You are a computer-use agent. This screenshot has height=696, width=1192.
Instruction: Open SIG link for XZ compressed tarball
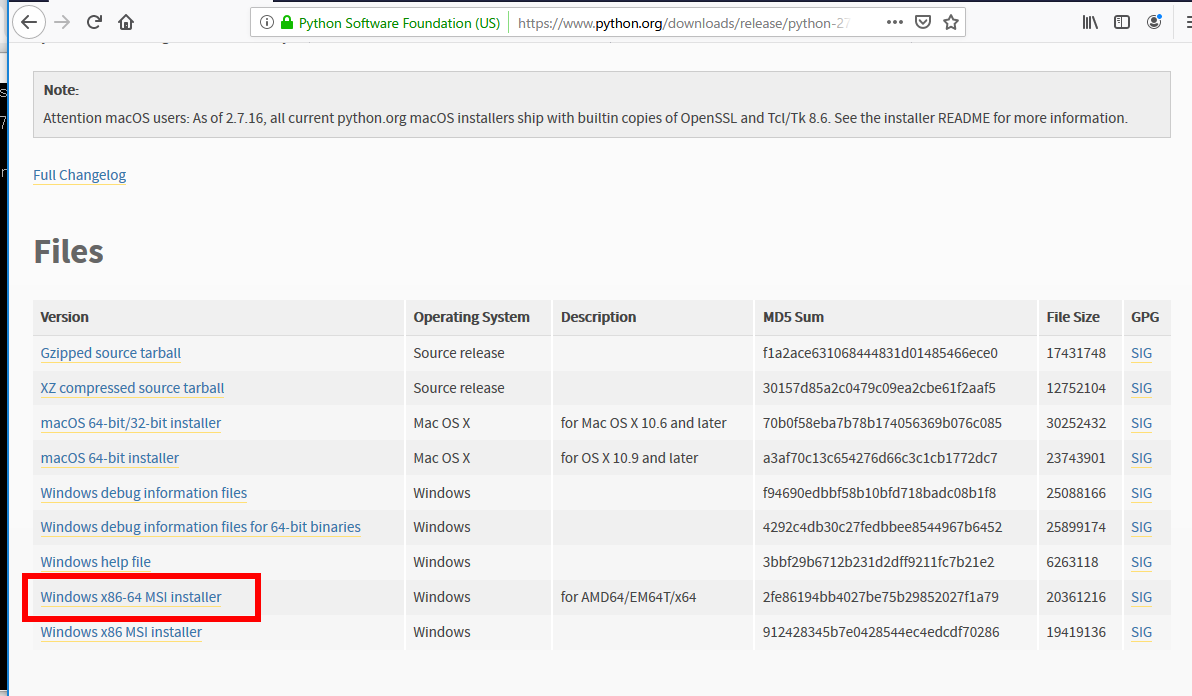click(x=1141, y=388)
